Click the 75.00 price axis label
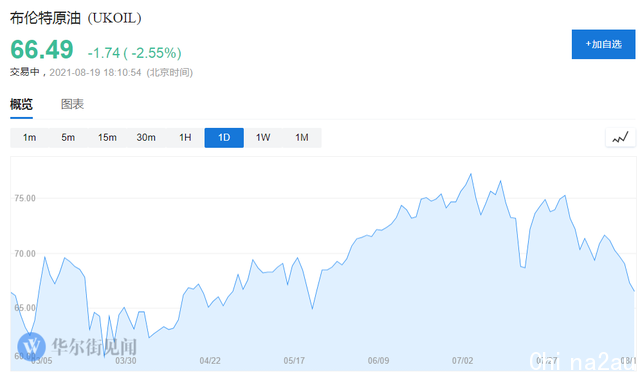640x374 pixels. (x=25, y=198)
